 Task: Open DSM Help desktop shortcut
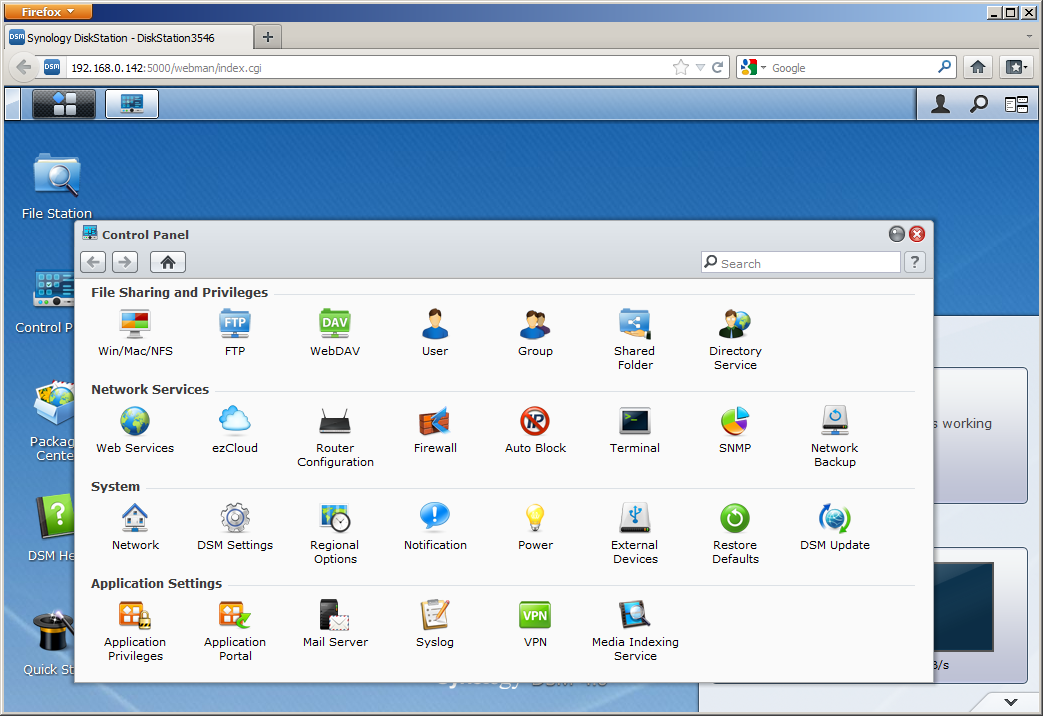click(x=52, y=528)
